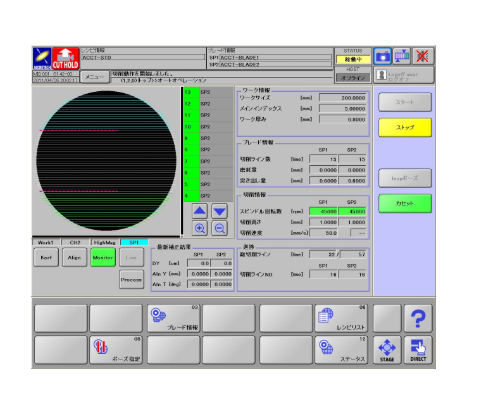478x395 pixels.
Task: Select line 5 SP2 row in list
Action: [x=209, y=184]
